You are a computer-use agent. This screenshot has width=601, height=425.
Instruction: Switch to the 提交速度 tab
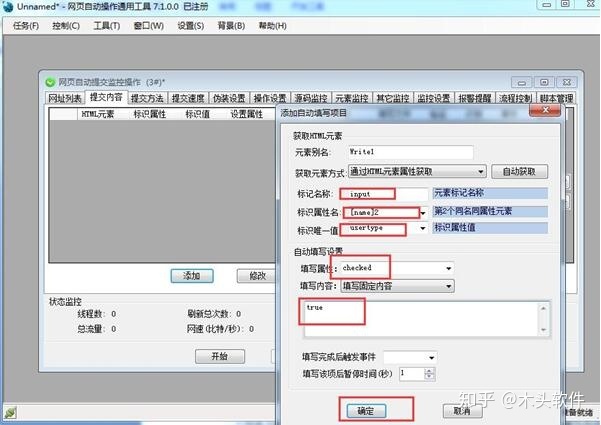(188, 98)
